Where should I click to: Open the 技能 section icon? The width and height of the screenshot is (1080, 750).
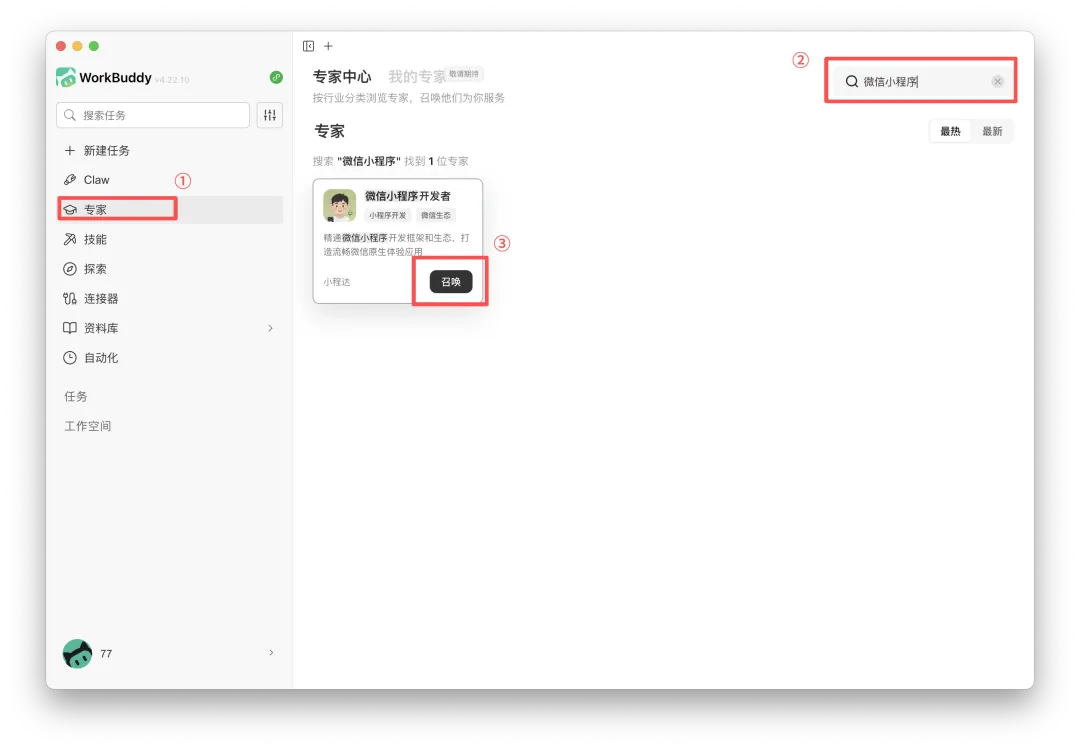tap(70, 239)
